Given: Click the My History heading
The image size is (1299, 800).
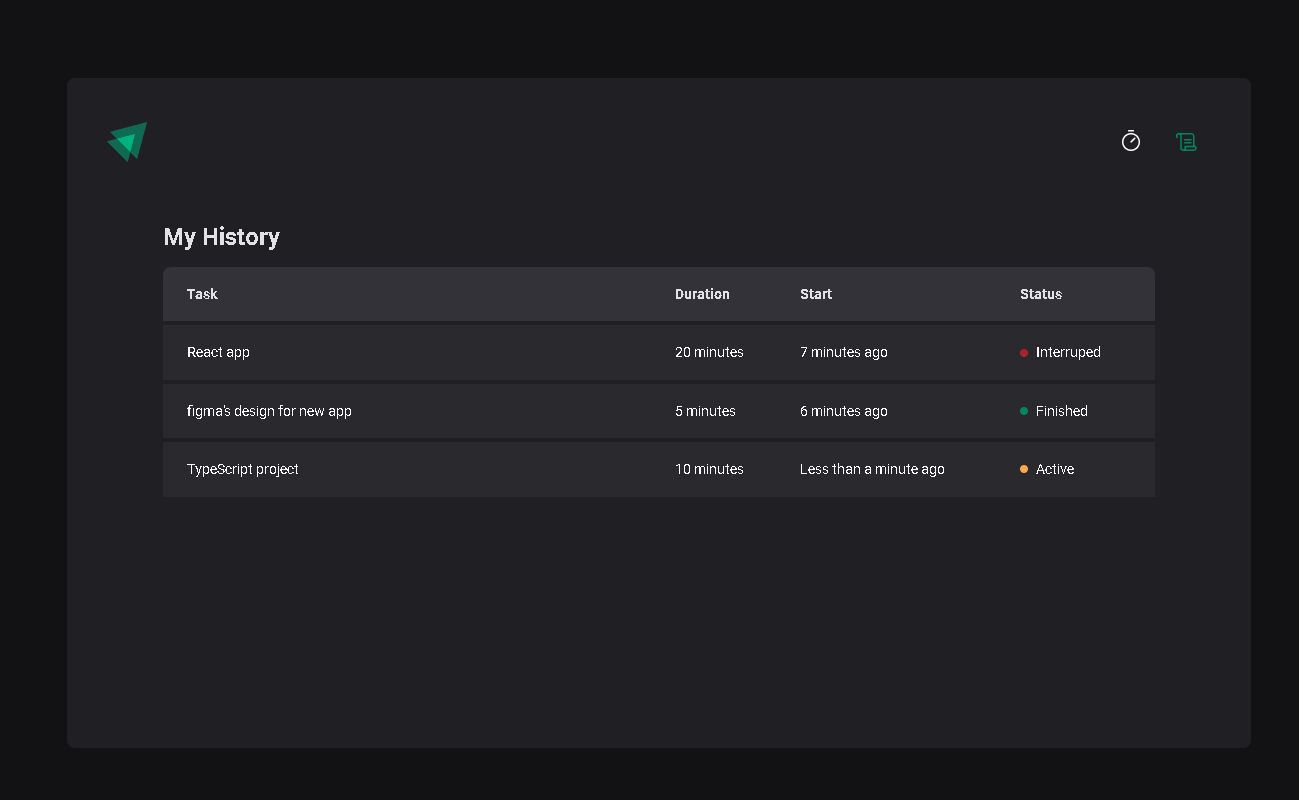Looking at the screenshot, I should pos(222,237).
